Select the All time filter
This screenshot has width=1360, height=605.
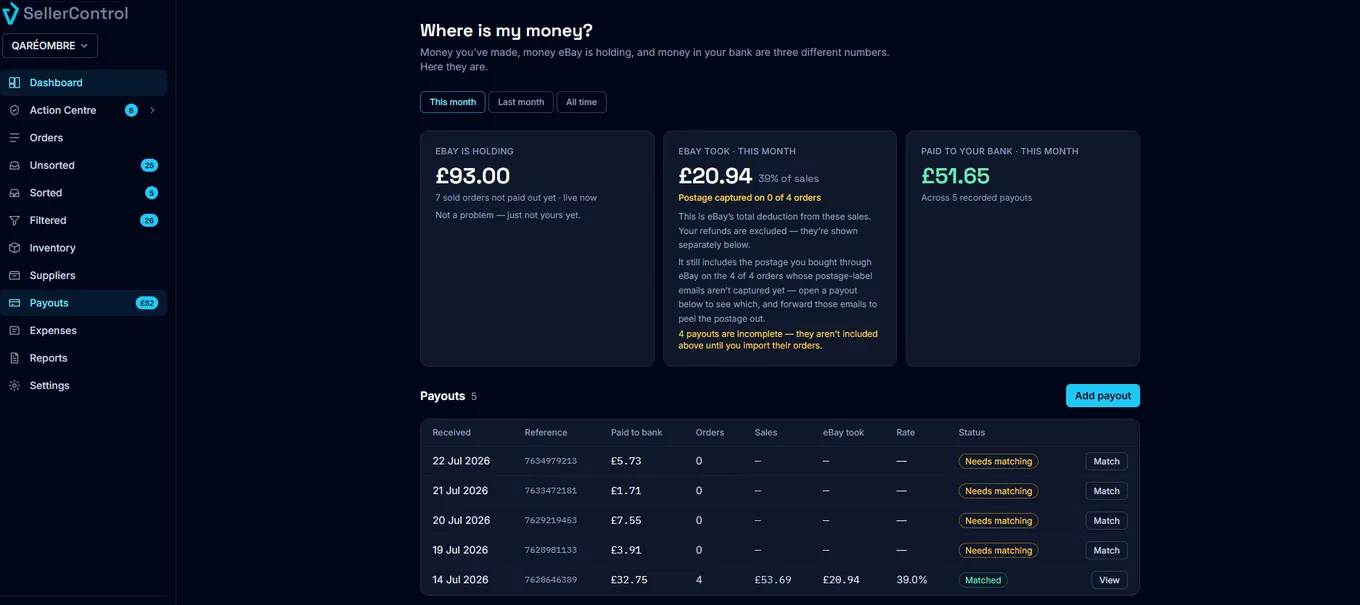click(581, 102)
